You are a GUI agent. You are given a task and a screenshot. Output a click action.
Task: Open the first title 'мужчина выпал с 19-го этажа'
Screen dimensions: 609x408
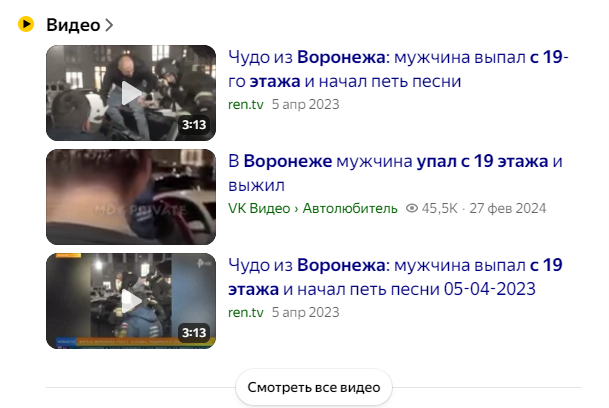[398, 69]
